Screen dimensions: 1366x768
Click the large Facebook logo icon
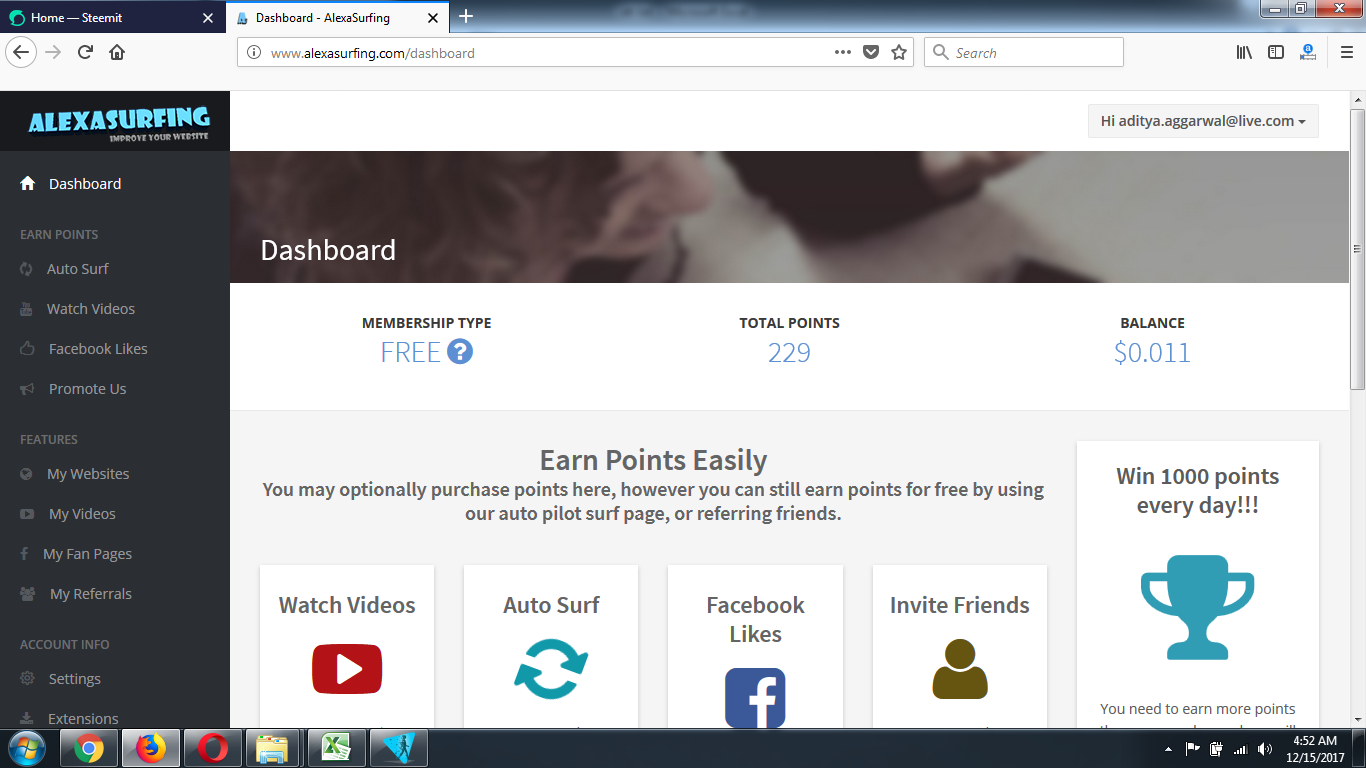755,698
